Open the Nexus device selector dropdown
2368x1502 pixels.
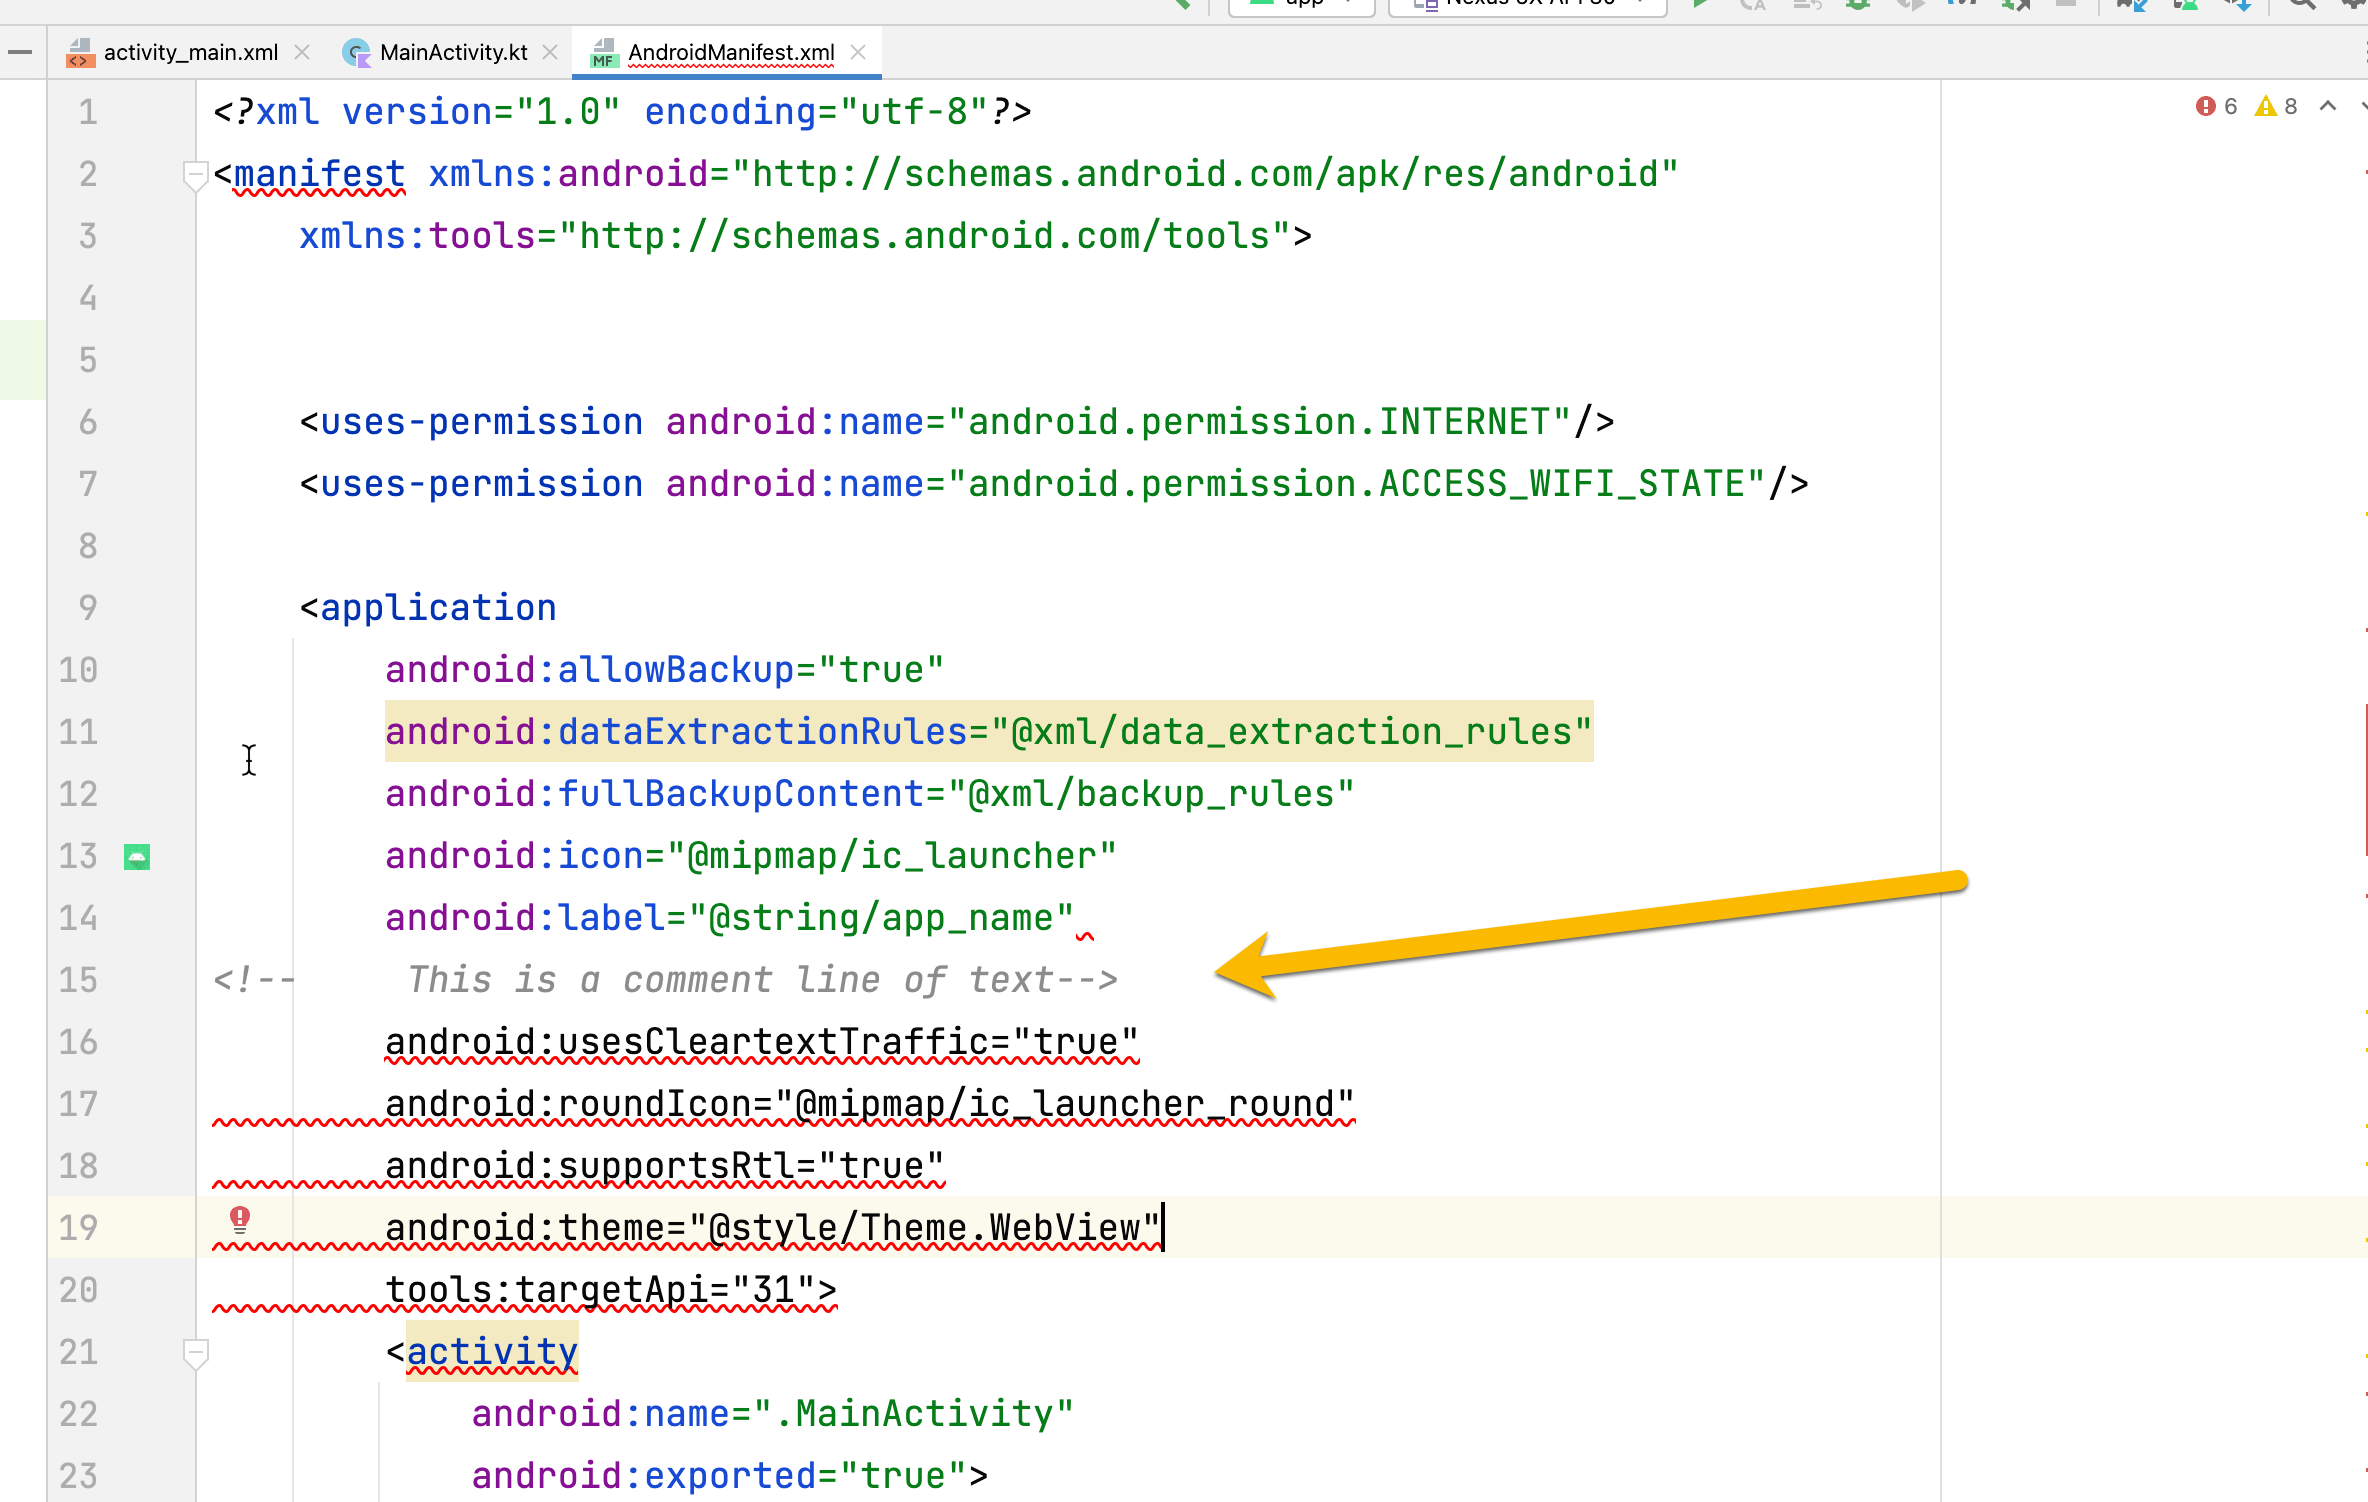(x=1528, y=4)
